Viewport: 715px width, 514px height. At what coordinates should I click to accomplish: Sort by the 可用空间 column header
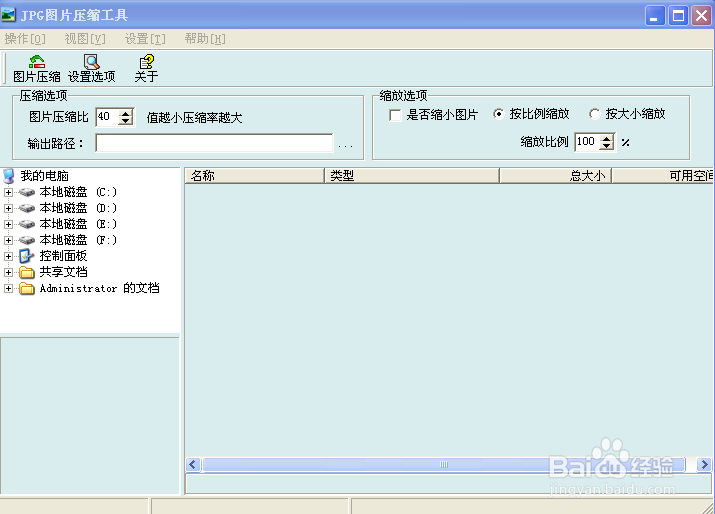663,176
